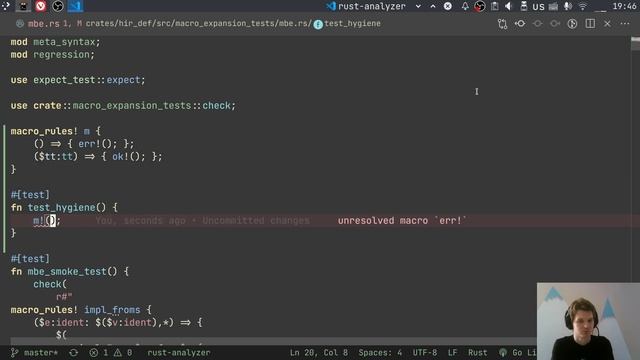Open clipboard tray icon
The width and height of the screenshot is (640, 360).
coord(494,6)
